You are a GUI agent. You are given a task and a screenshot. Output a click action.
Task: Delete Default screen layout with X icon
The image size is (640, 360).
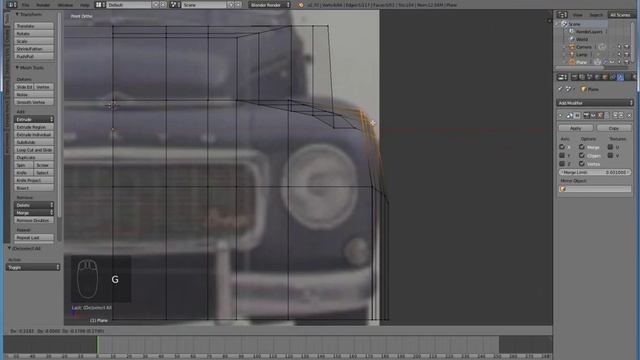tap(163, 5)
